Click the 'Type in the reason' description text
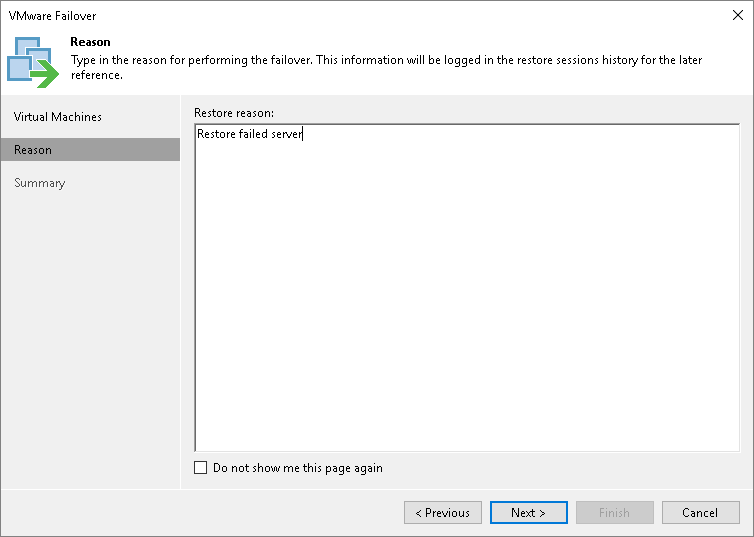This screenshot has height=537, width=754. pos(386,67)
